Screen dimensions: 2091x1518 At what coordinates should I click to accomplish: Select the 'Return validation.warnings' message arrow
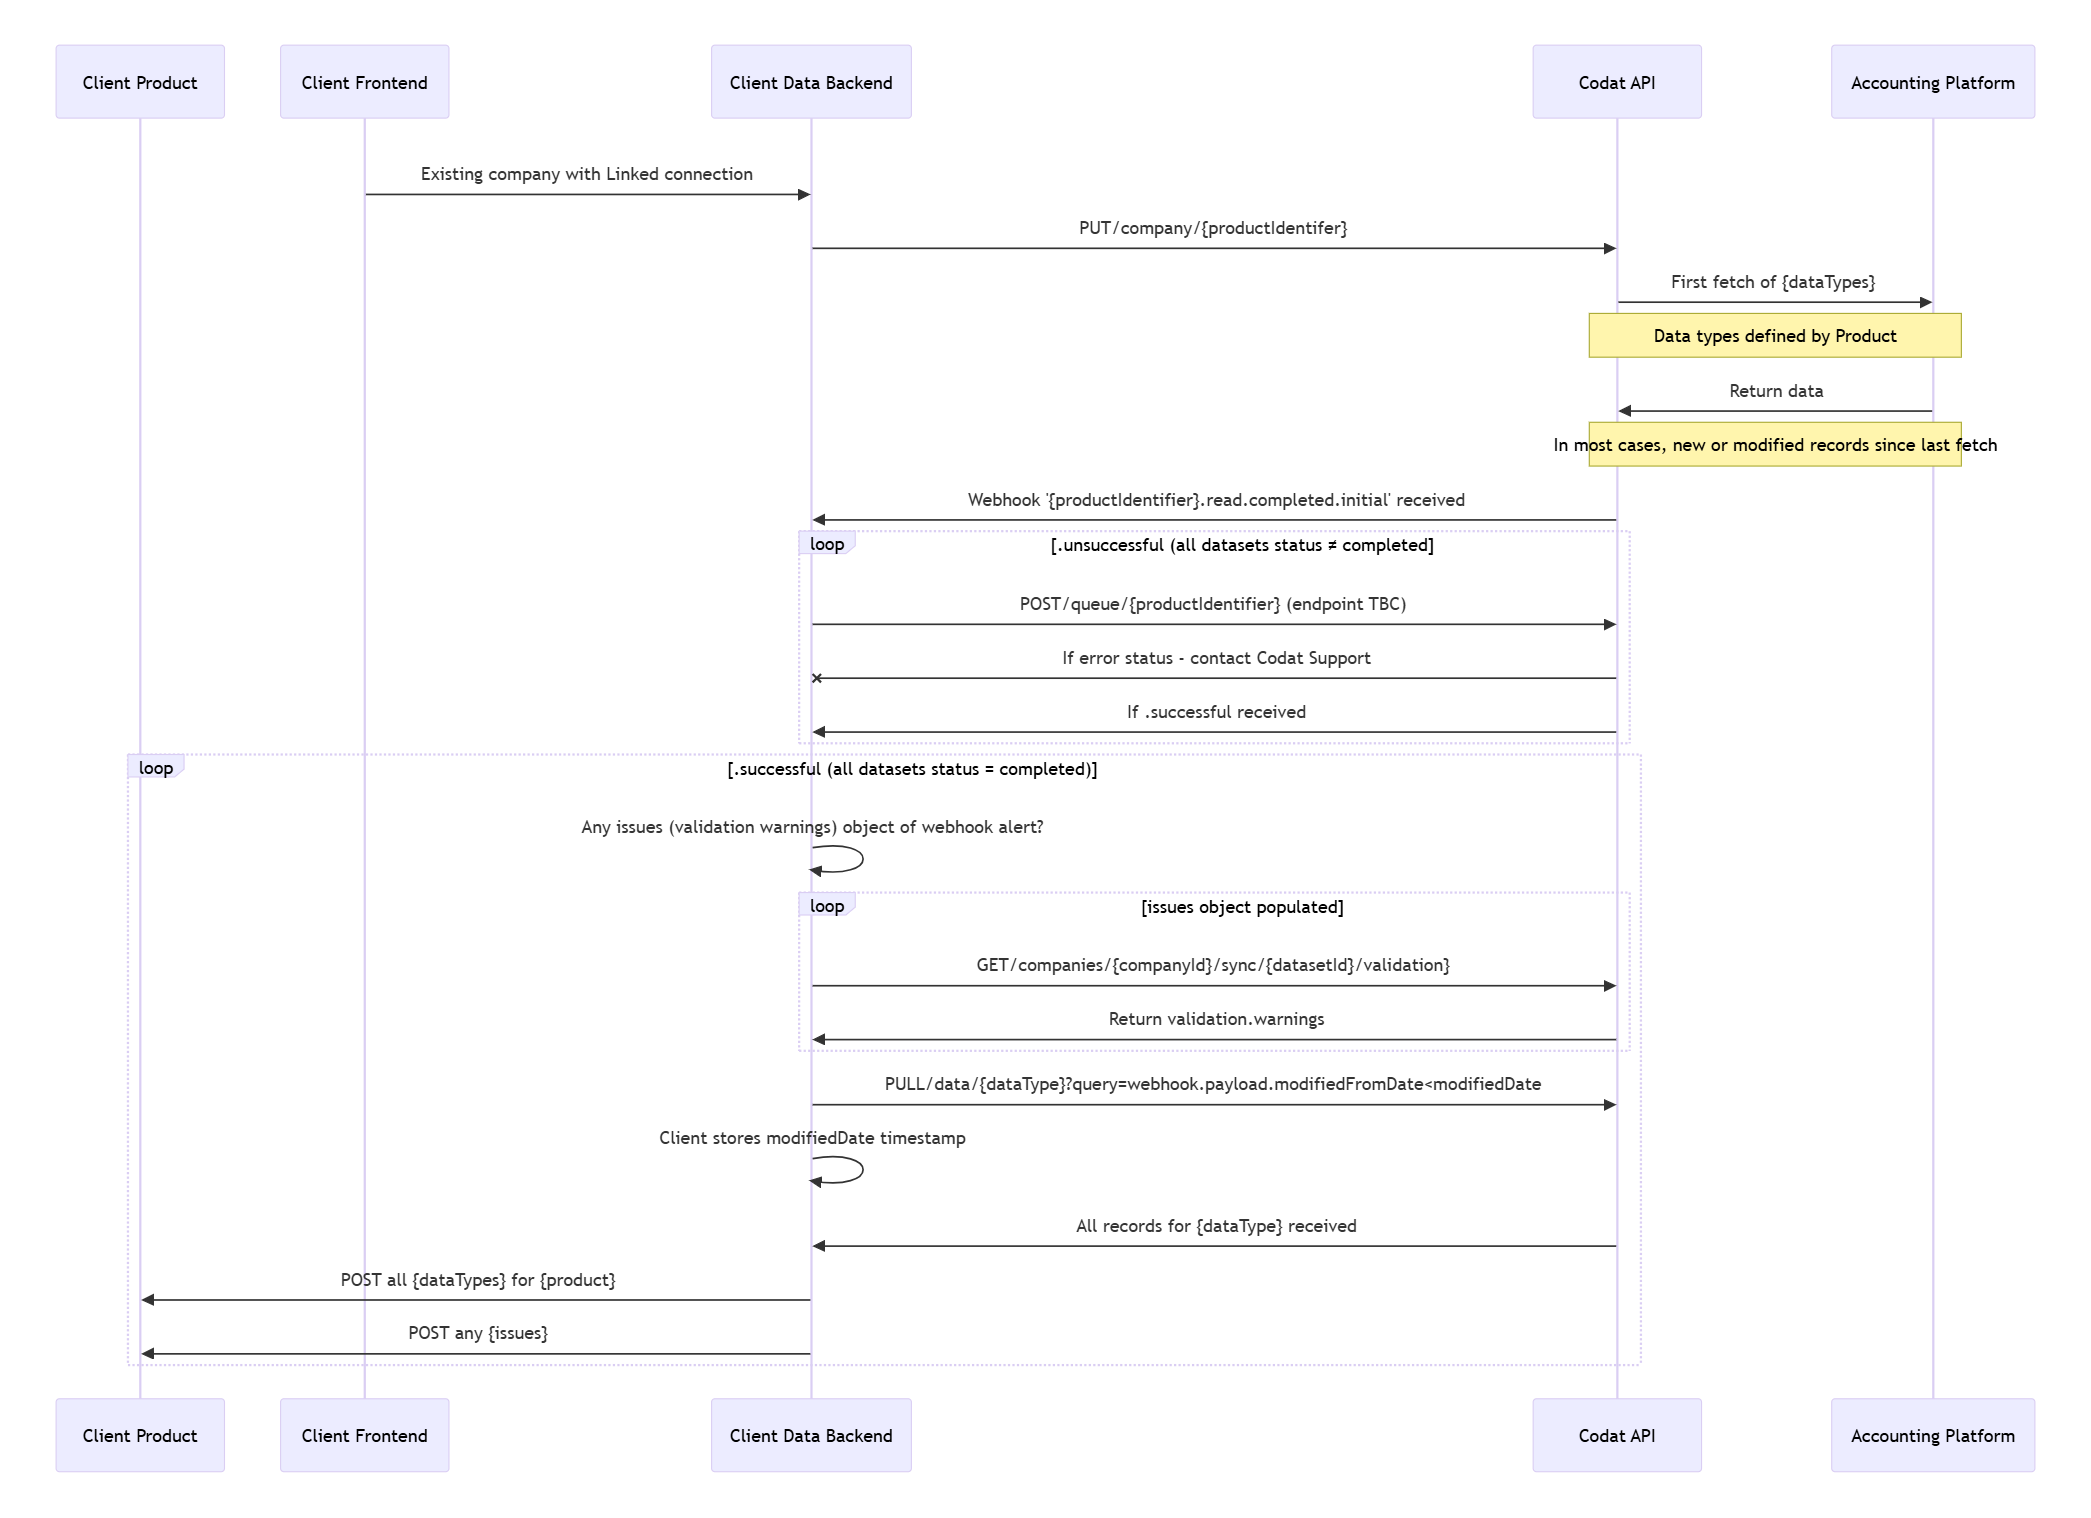coord(1214,1018)
